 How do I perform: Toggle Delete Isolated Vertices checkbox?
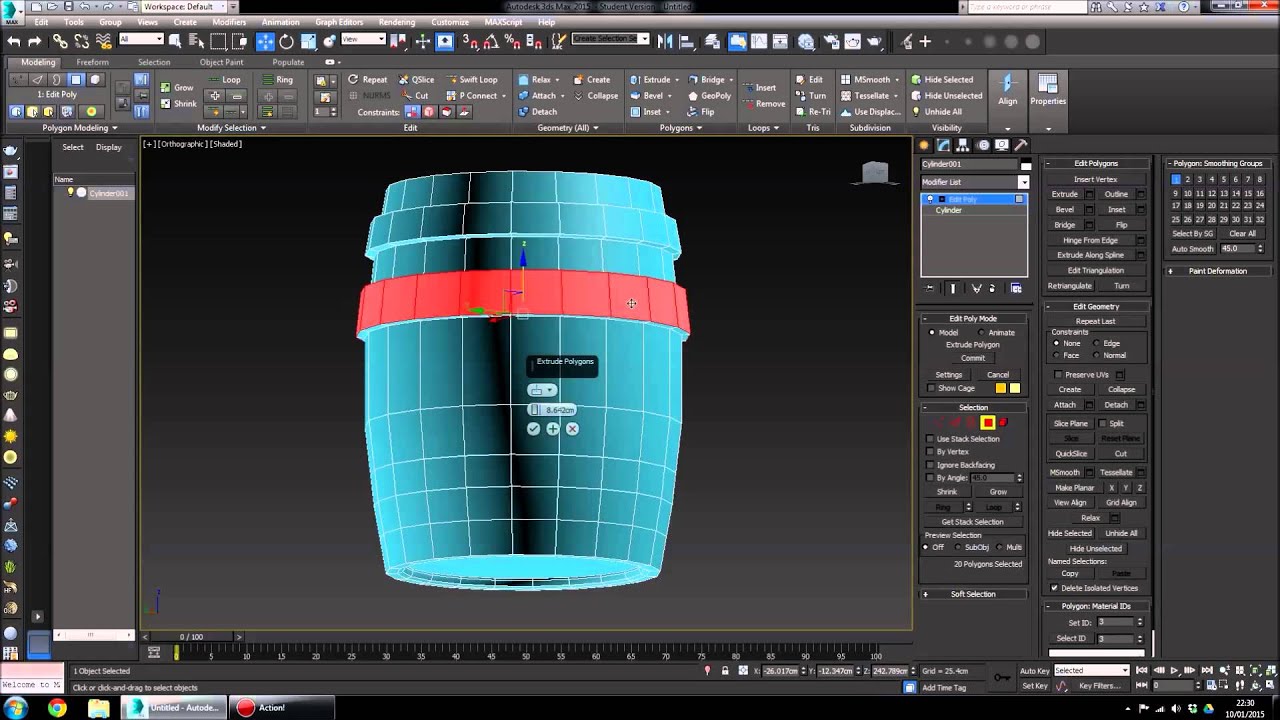pyautogui.click(x=1055, y=588)
